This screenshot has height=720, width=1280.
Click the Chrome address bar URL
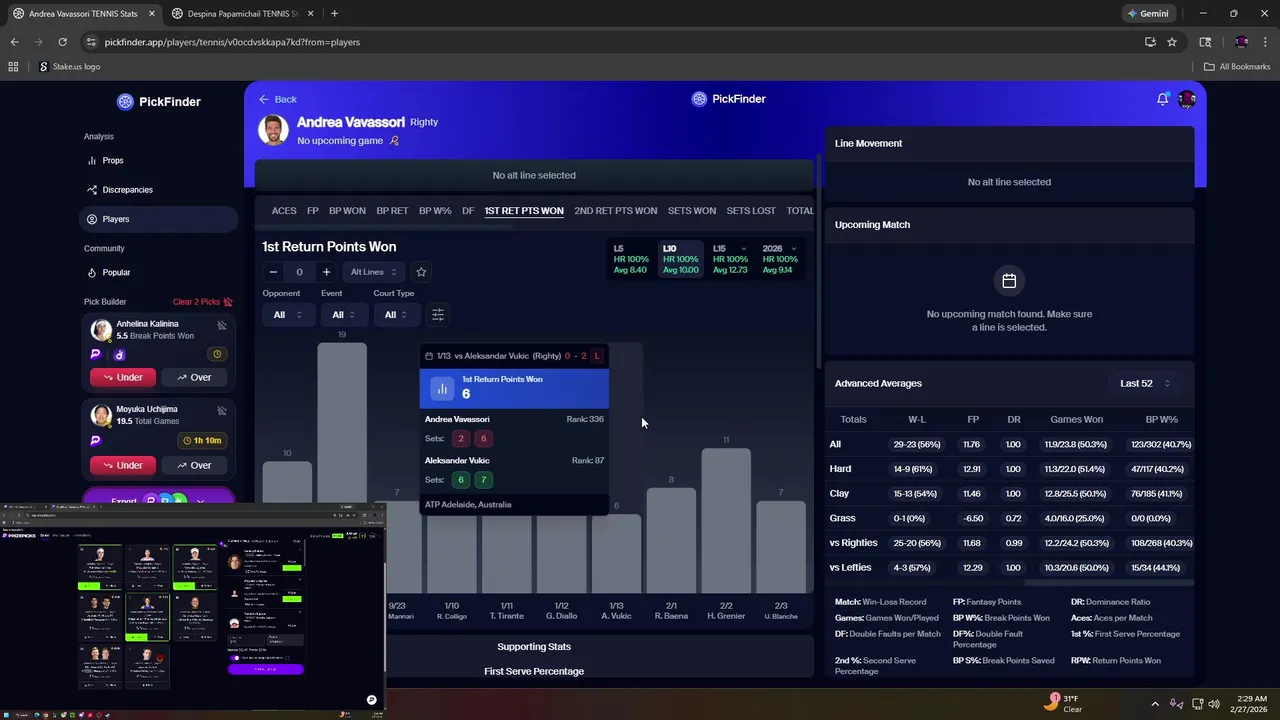click(232, 42)
